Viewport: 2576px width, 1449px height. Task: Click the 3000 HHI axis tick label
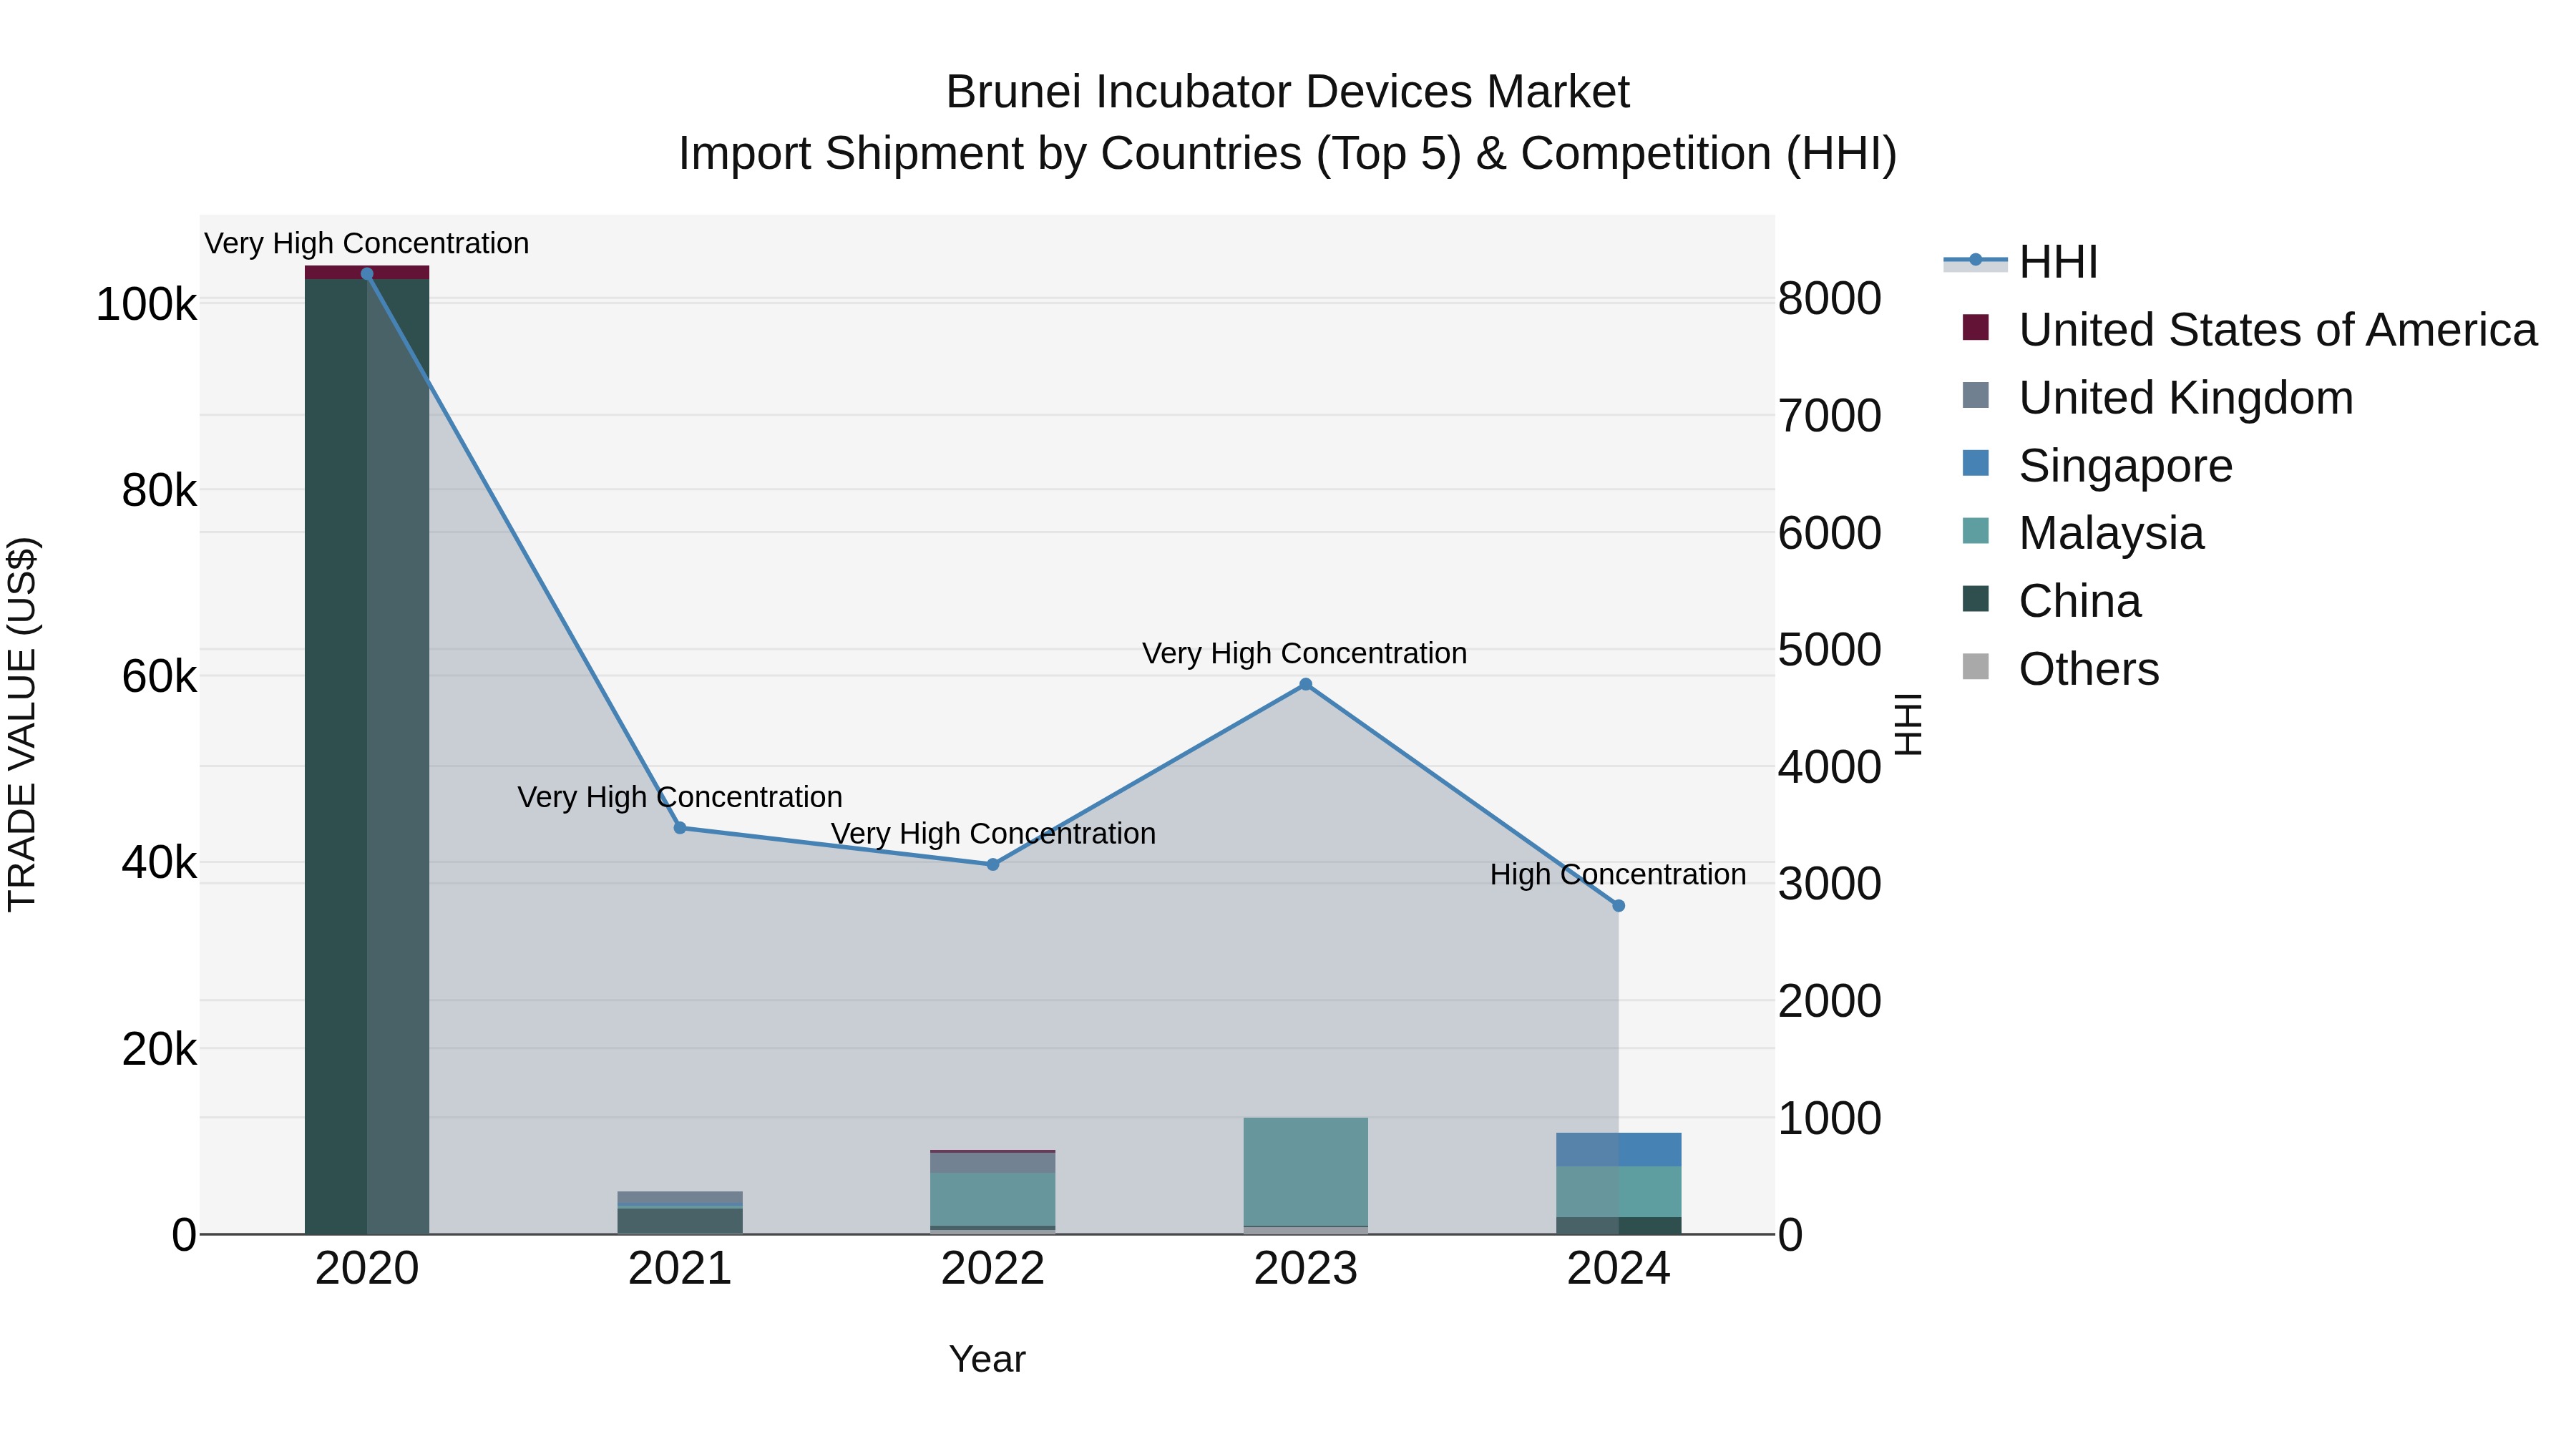click(x=1830, y=883)
